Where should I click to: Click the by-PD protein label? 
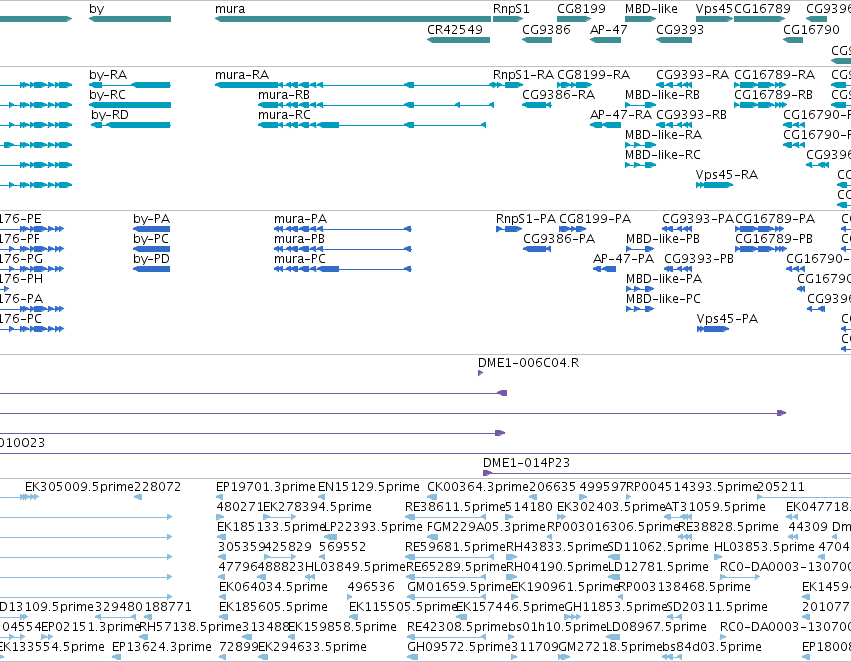pos(151,259)
